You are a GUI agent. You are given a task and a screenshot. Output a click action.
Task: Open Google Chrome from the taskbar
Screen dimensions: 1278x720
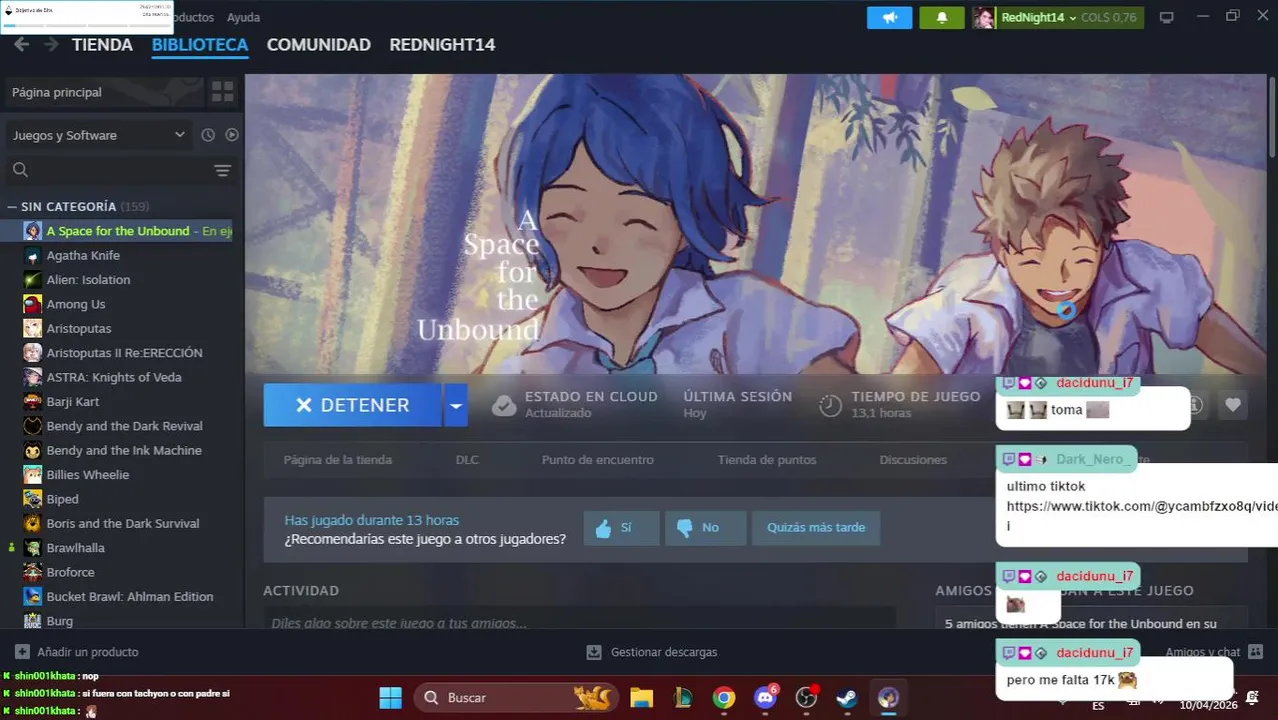point(724,697)
